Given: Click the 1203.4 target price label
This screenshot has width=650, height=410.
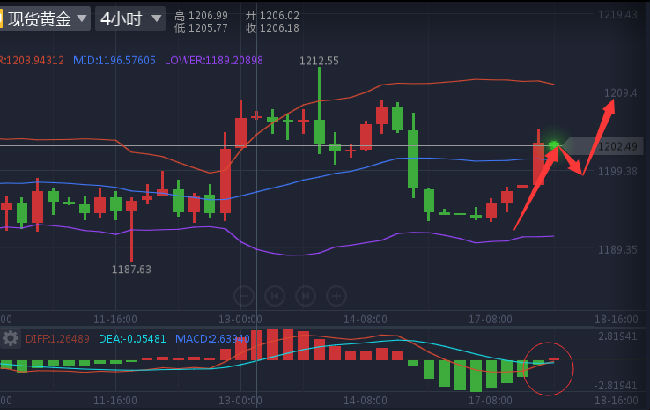Looking at the screenshot, I should click(x=620, y=93).
